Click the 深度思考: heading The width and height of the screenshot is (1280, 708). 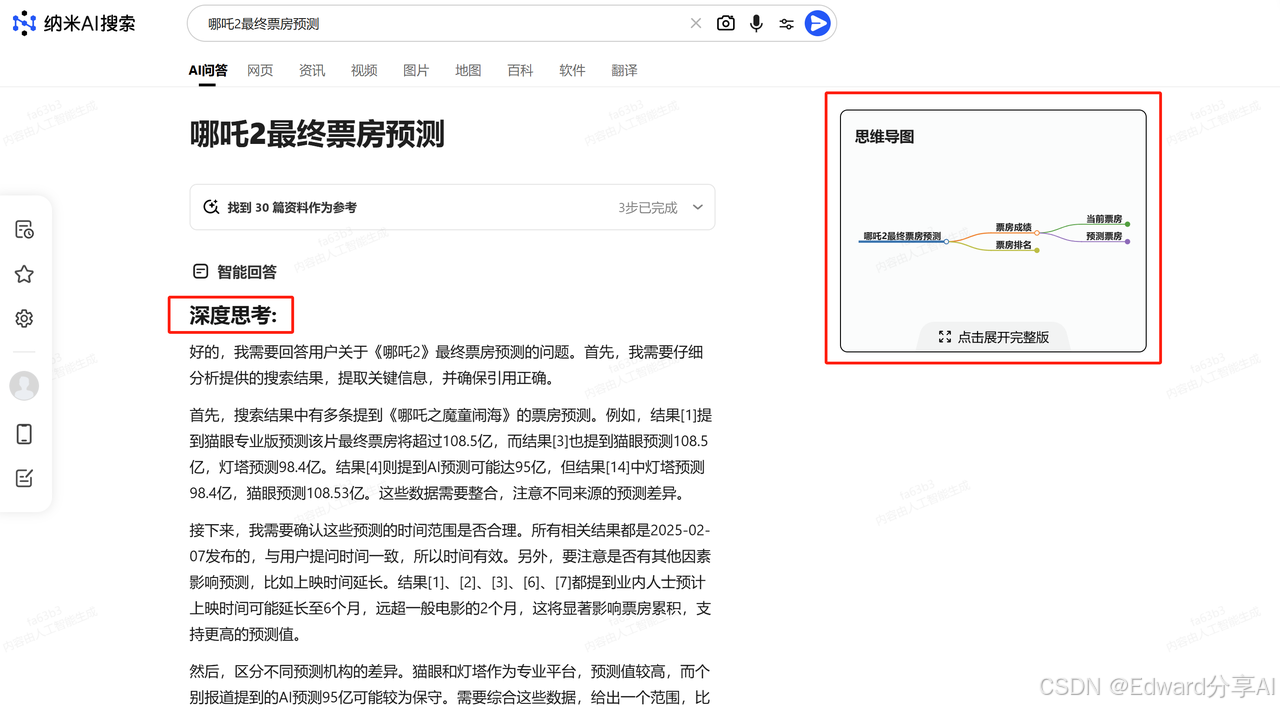(231, 316)
